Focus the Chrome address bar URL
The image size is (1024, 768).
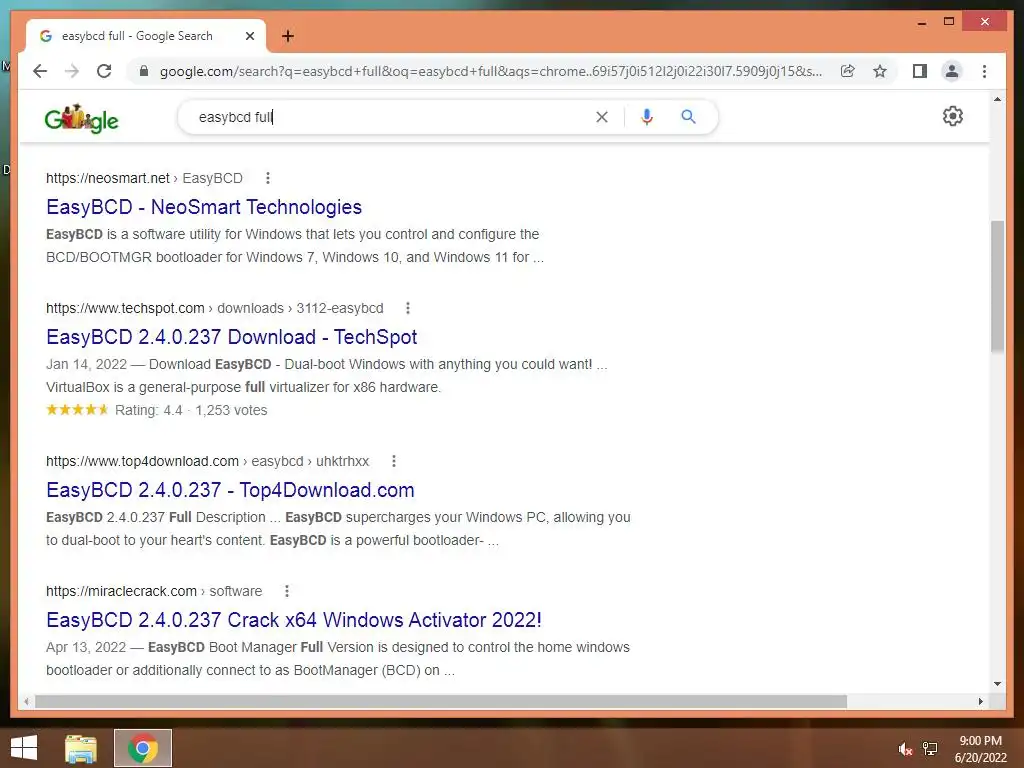pyautogui.click(x=490, y=71)
